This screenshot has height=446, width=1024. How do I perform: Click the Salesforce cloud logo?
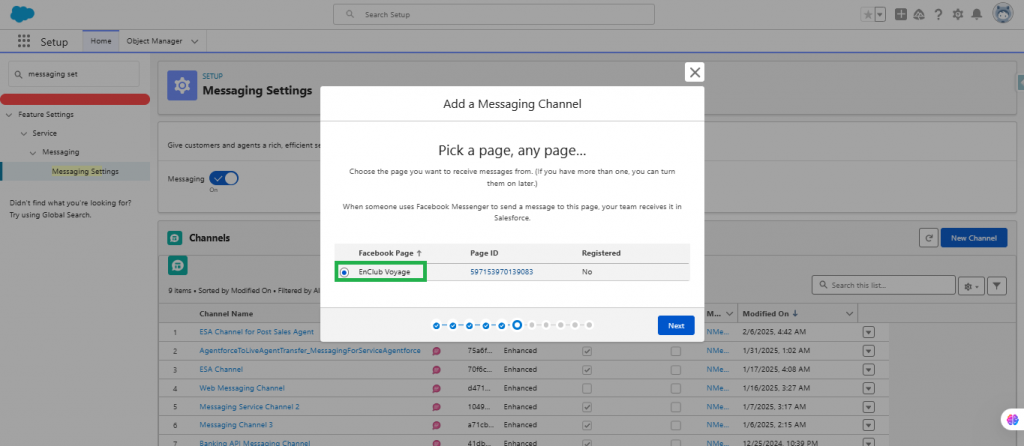22,14
